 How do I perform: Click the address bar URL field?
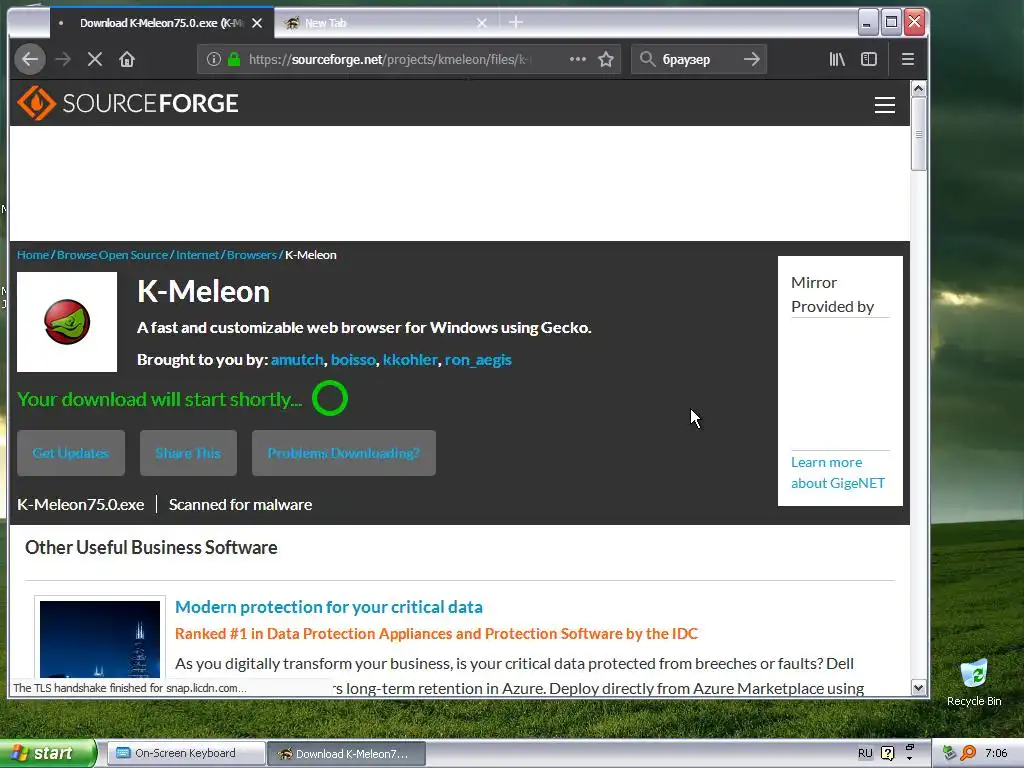click(x=389, y=59)
